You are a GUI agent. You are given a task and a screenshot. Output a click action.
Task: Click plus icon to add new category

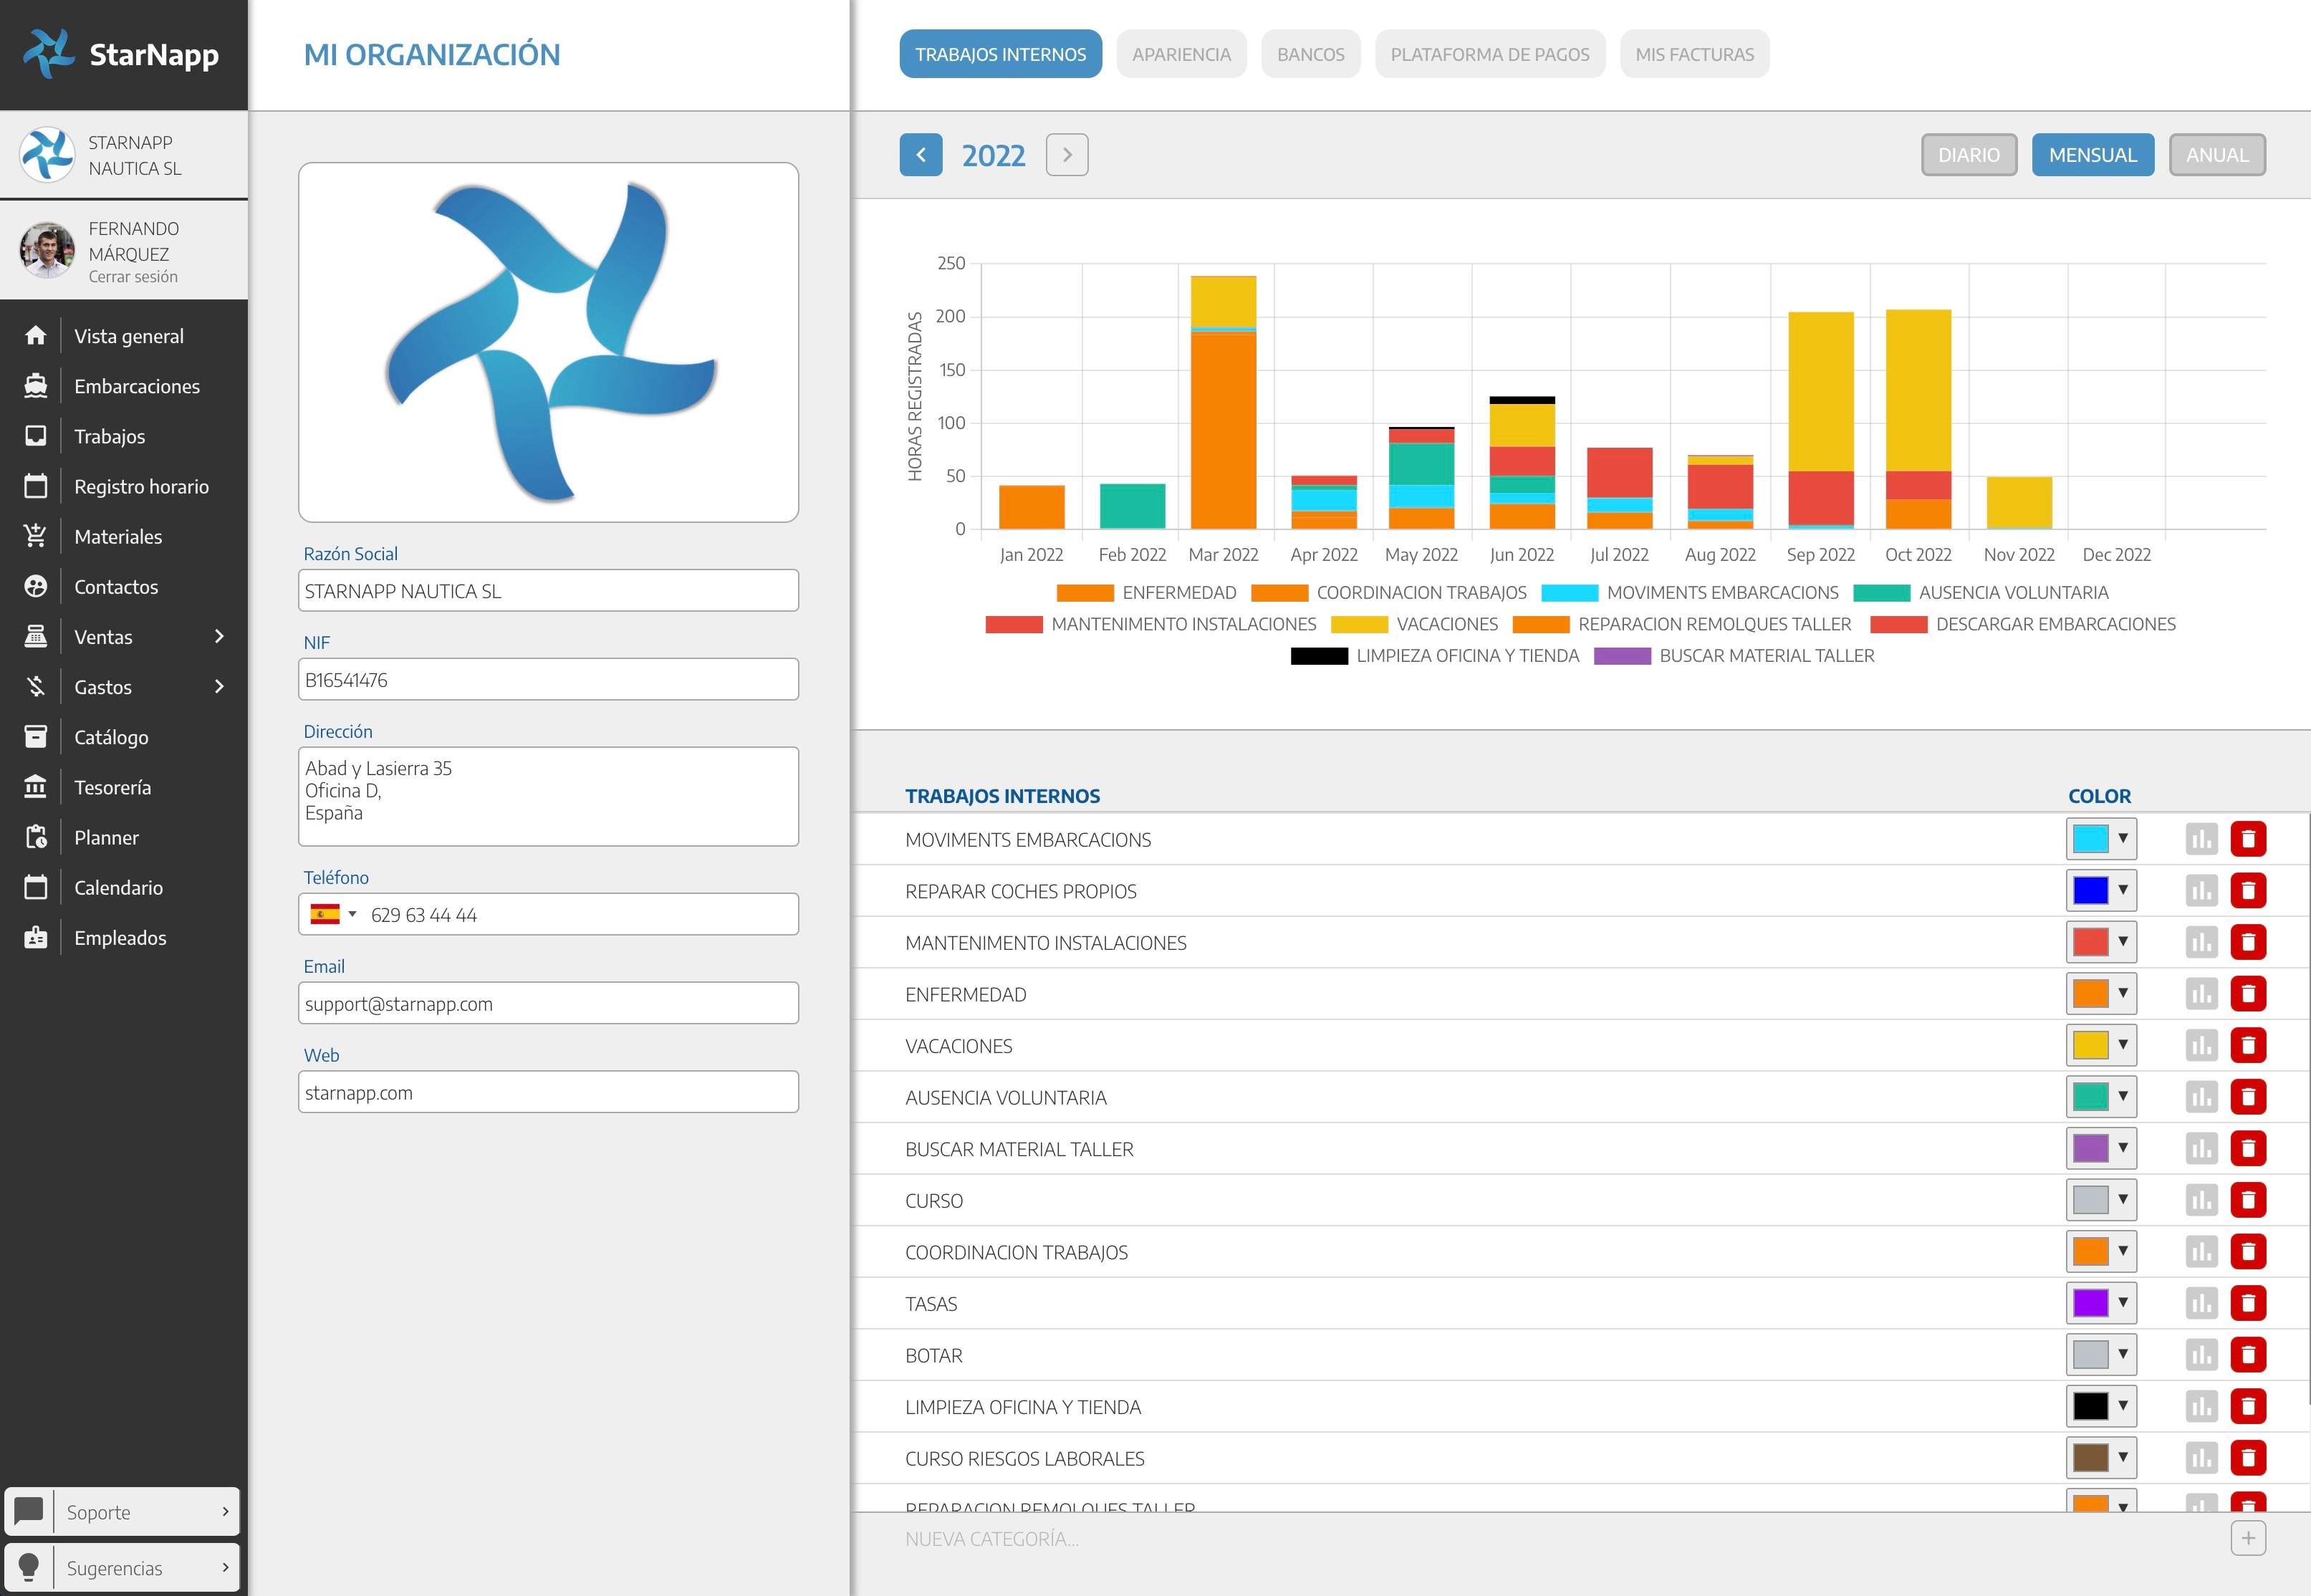click(x=2247, y=1538)
